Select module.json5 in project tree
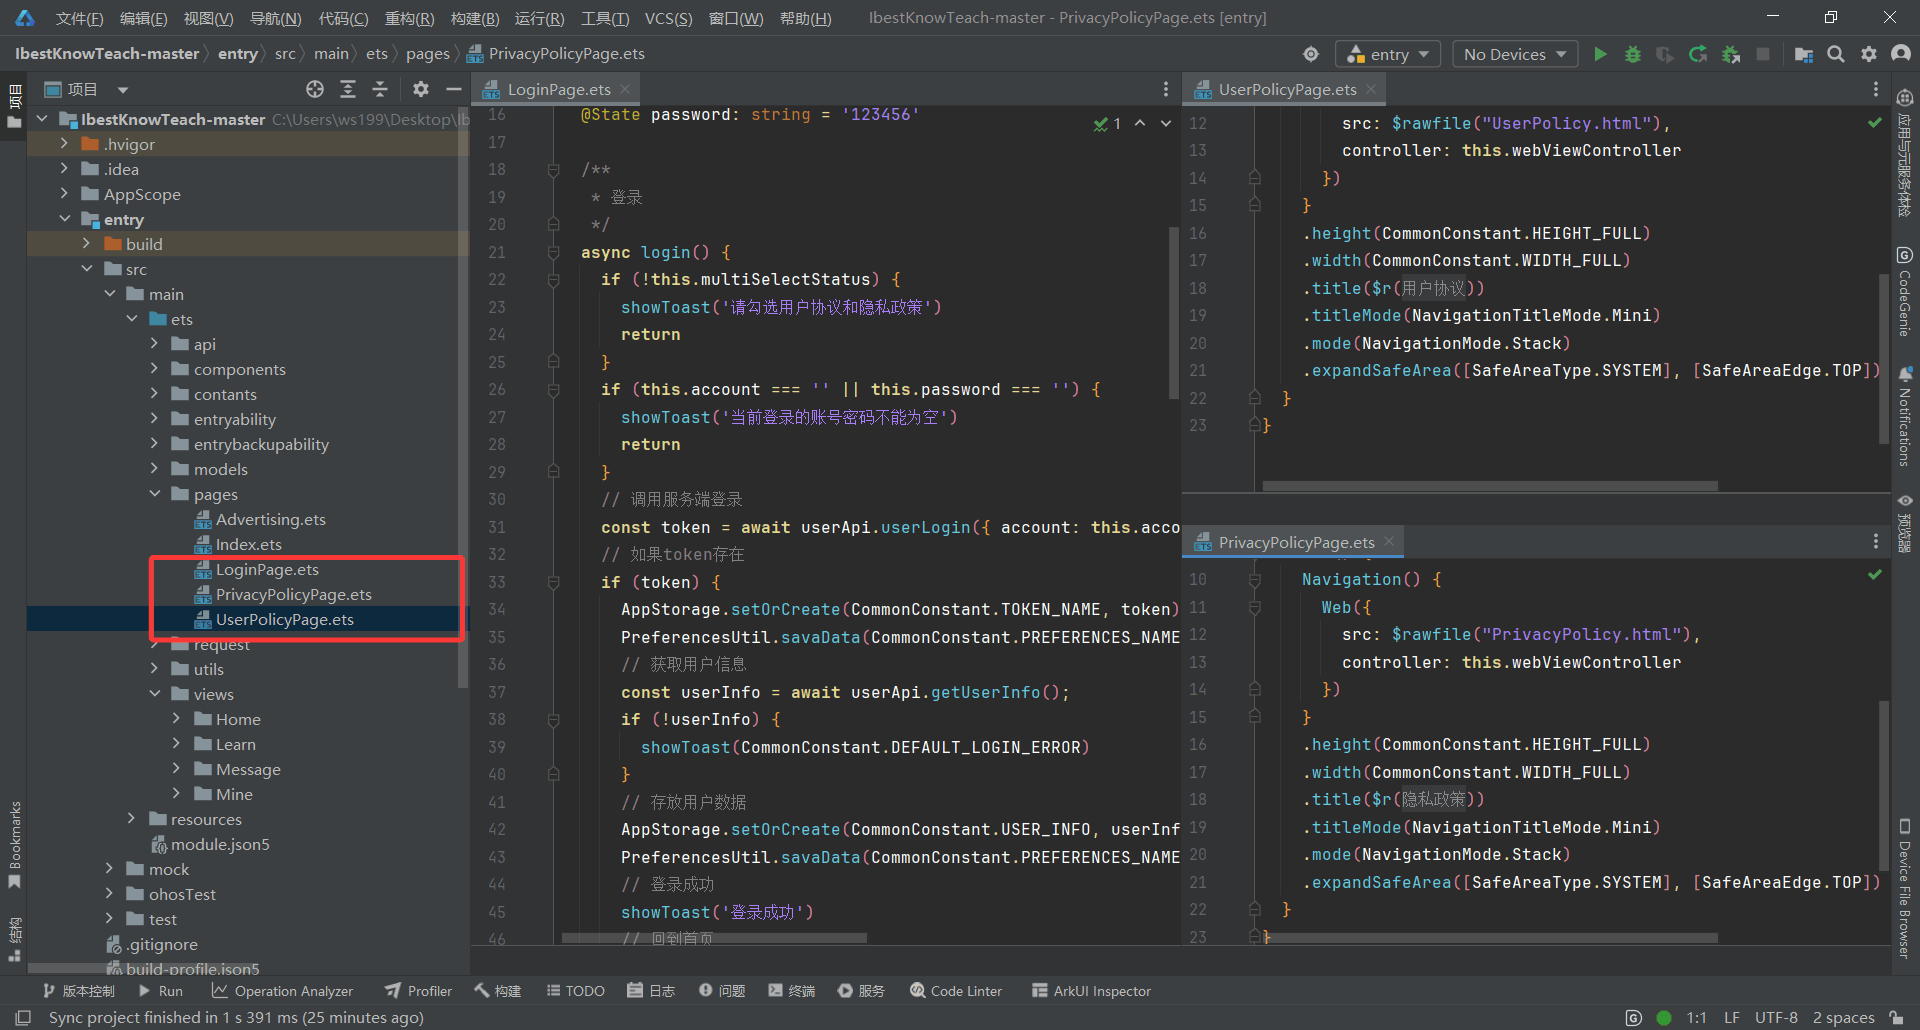 tap(210, 844)
